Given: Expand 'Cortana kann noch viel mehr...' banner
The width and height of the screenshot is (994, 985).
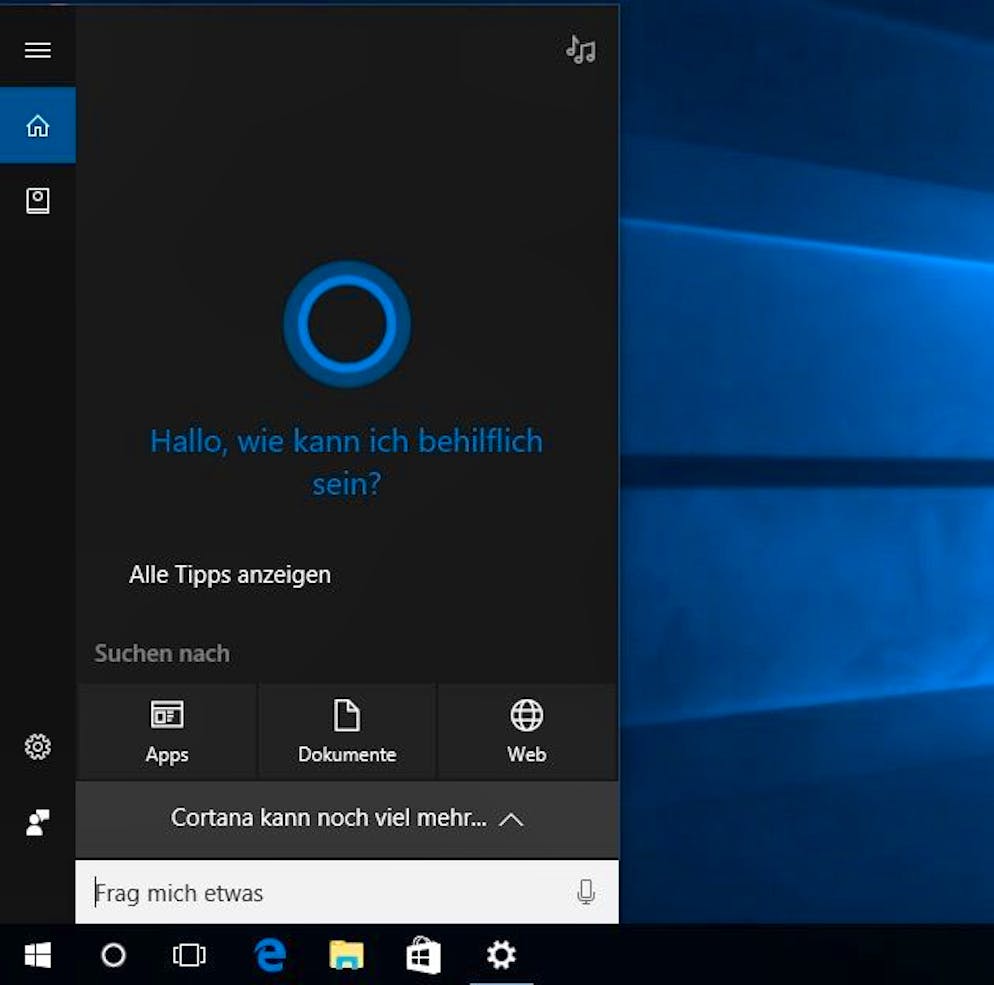Looking at the screenshot, I should [x=347, y=819].
